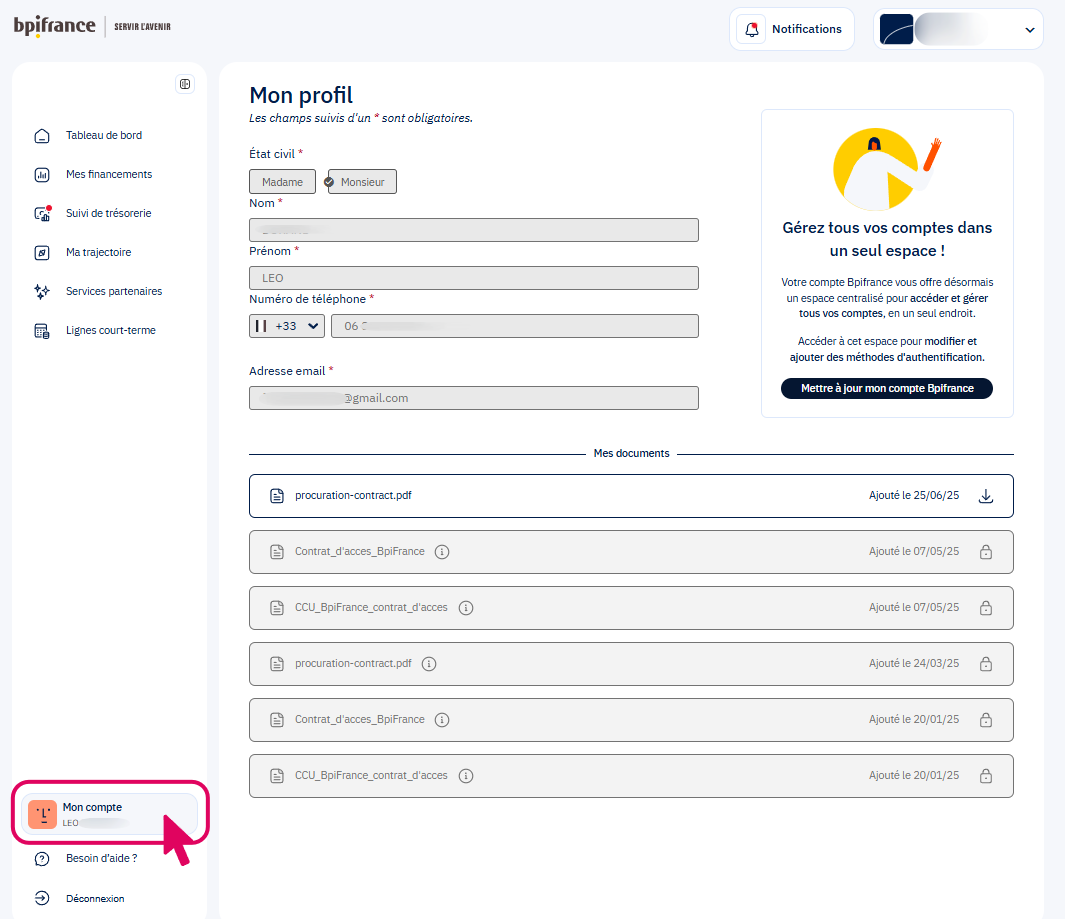Open Mes financements menu item
This screenshot has height=919, width=1065.
click(109, 175)
